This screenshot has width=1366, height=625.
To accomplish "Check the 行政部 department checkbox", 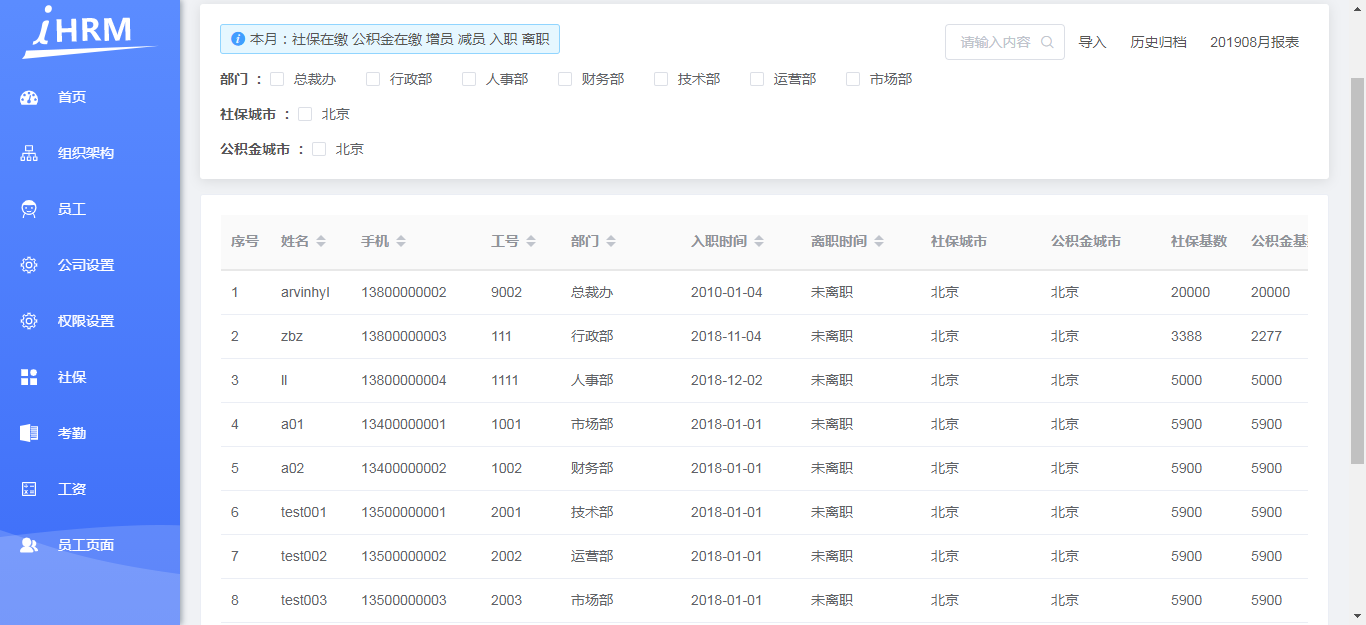I will click(x=373, y=79).
